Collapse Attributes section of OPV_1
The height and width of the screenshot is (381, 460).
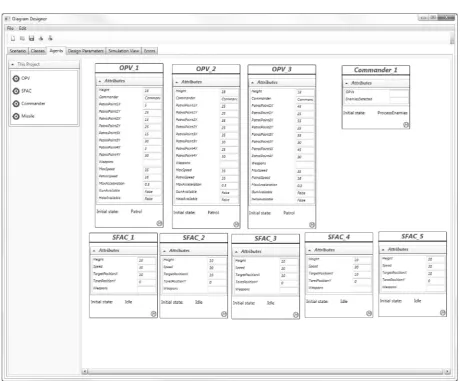pos(100,81)
